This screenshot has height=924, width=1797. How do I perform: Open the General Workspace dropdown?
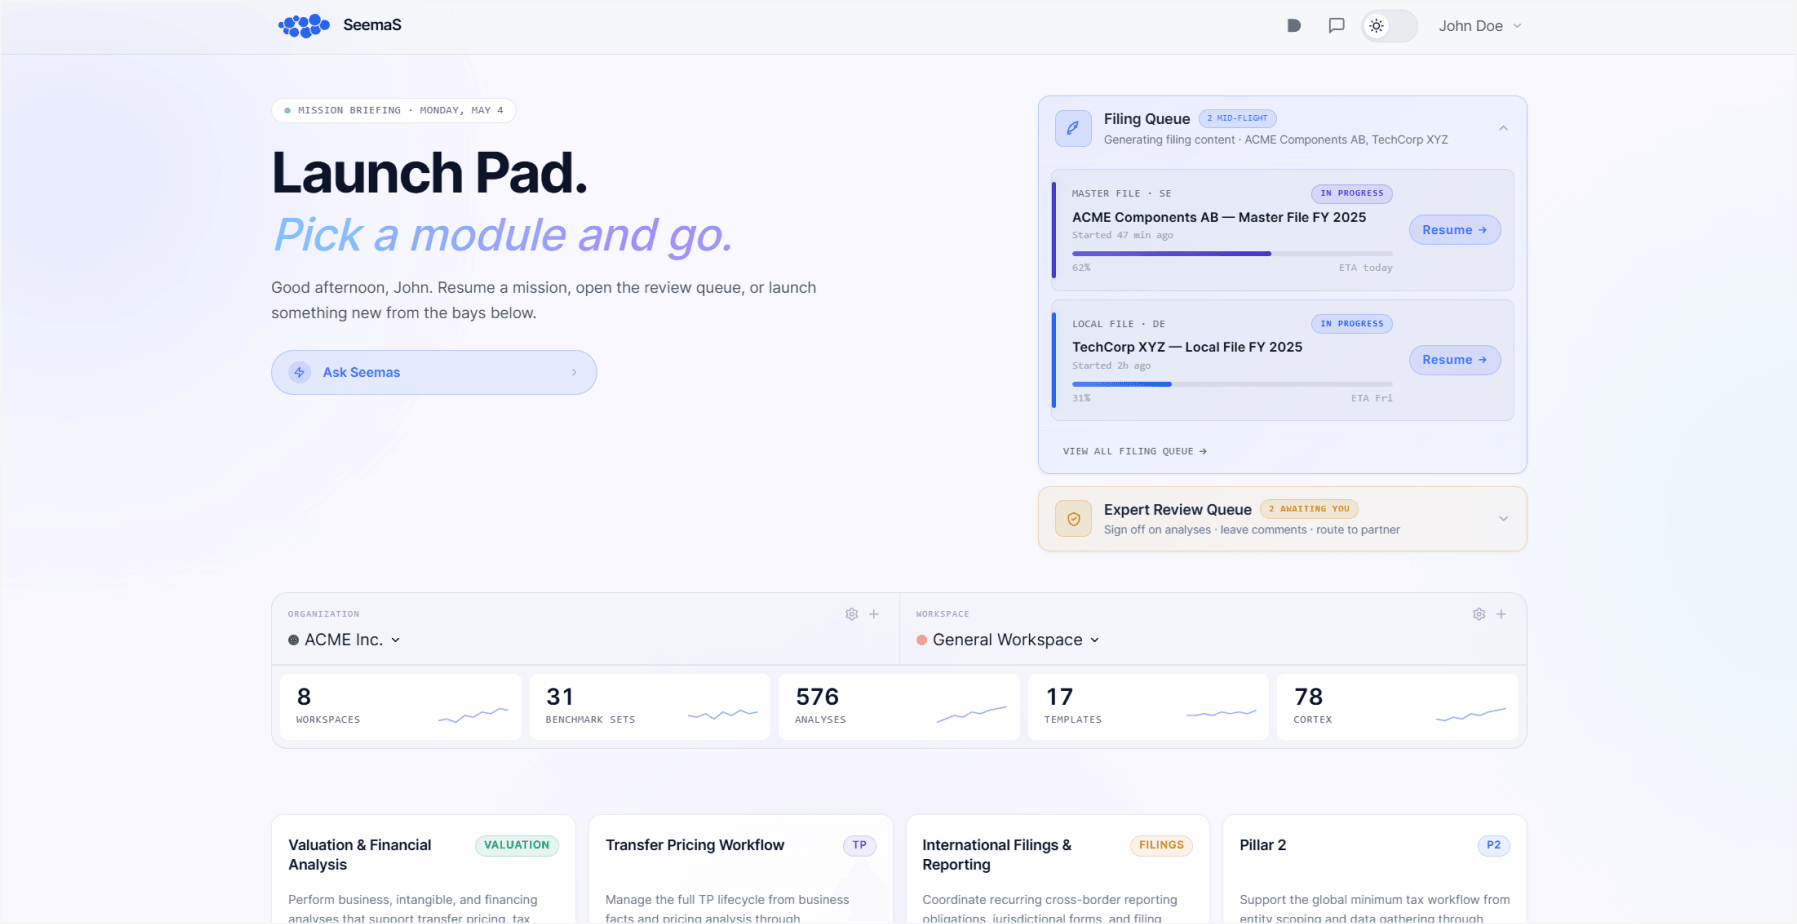[1008, 640]
